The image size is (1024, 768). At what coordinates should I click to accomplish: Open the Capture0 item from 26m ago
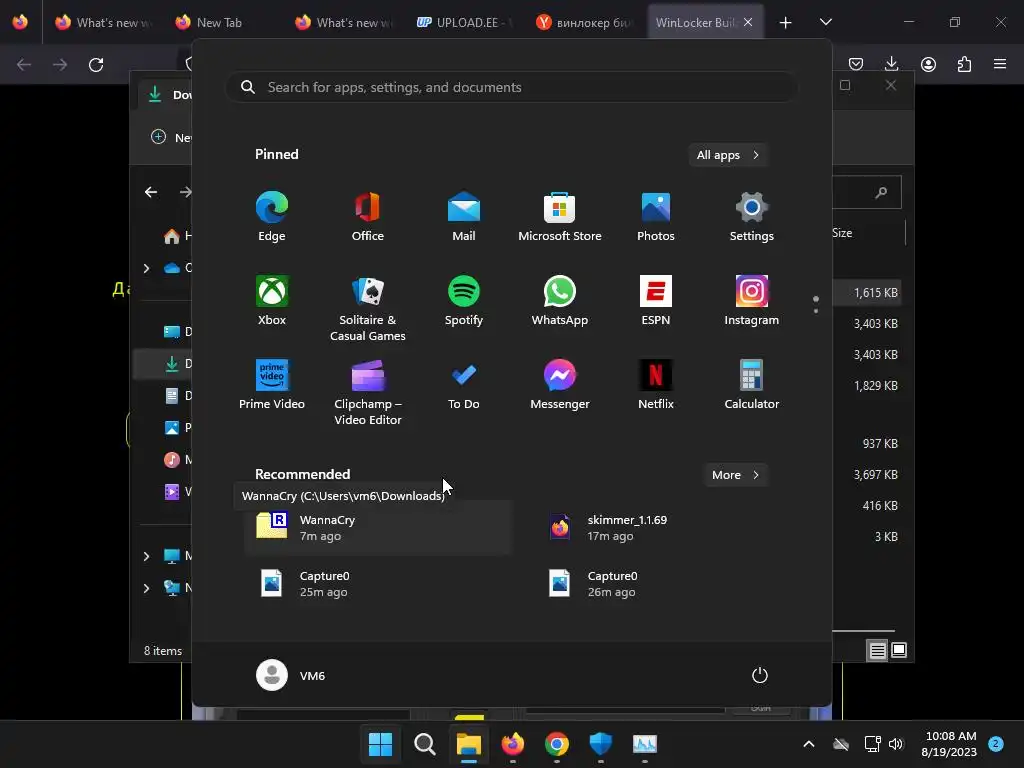pyautogui.click(x=666, y=584)
